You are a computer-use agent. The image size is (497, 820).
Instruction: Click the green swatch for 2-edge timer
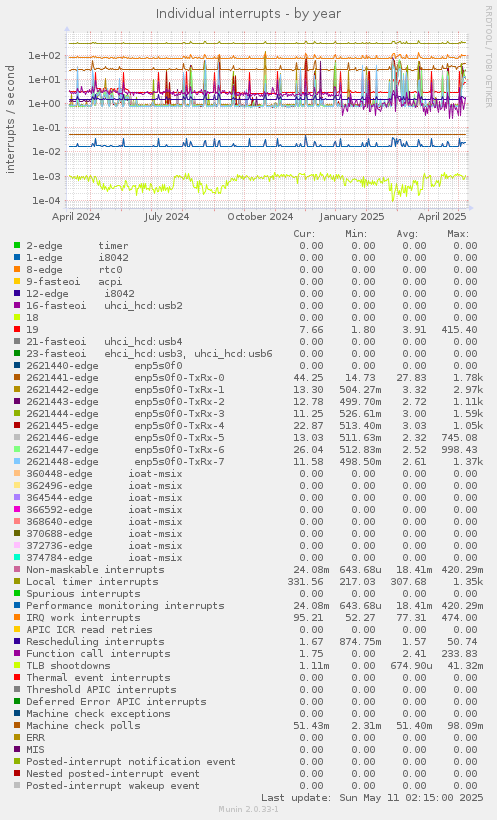(x=17, y=245)
